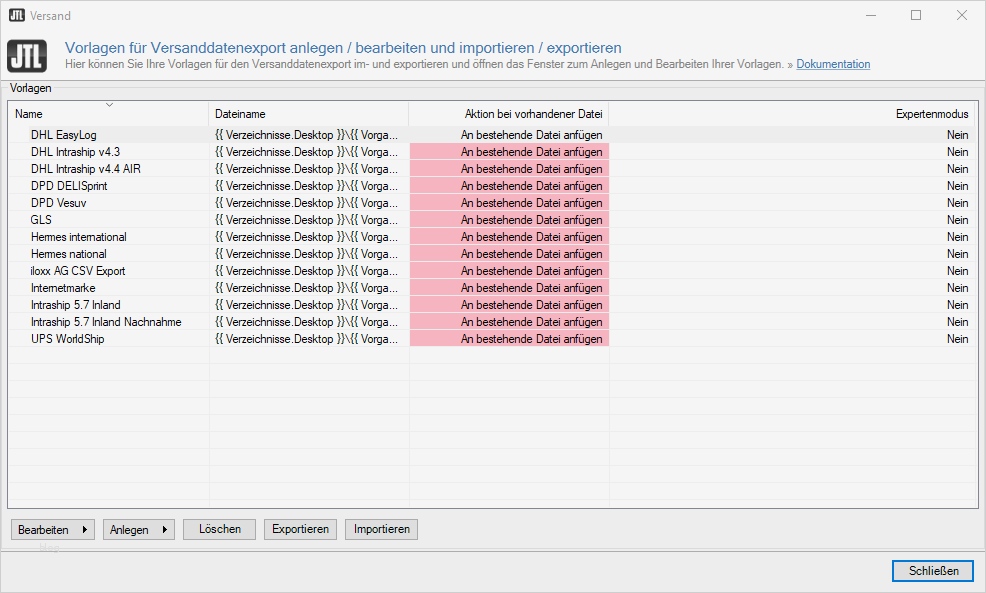Select the Internetmarke template row

click(x=492, y=287)
